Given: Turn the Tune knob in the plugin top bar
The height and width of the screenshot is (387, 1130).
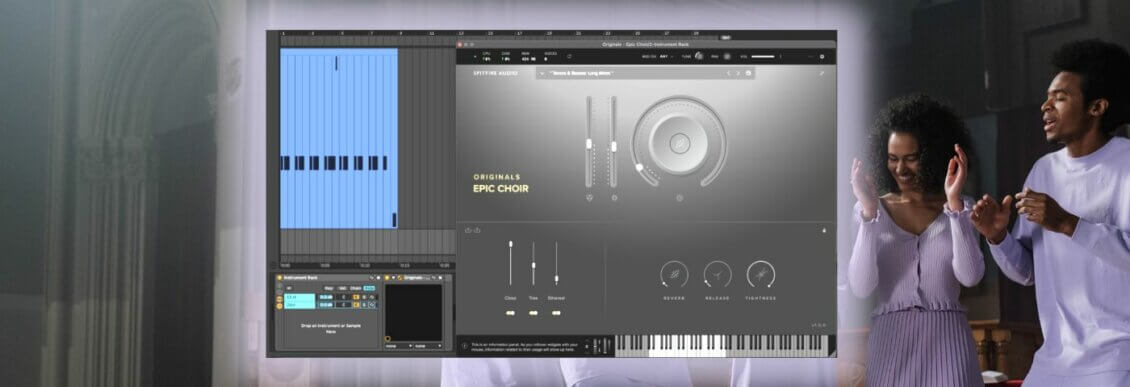Looking at the screenshot, I should click(699, 55).
